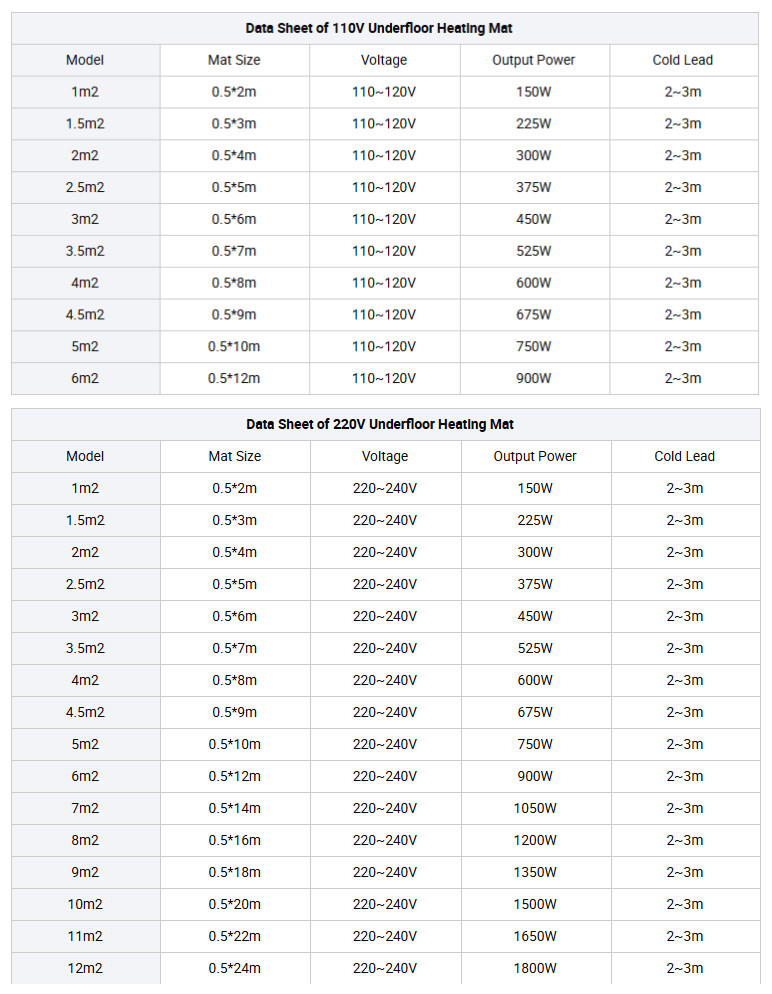772x994 pixels.
Task: Click Mat Size header in the 220V table
Action: pyautogui.click(x=234, y=456)
